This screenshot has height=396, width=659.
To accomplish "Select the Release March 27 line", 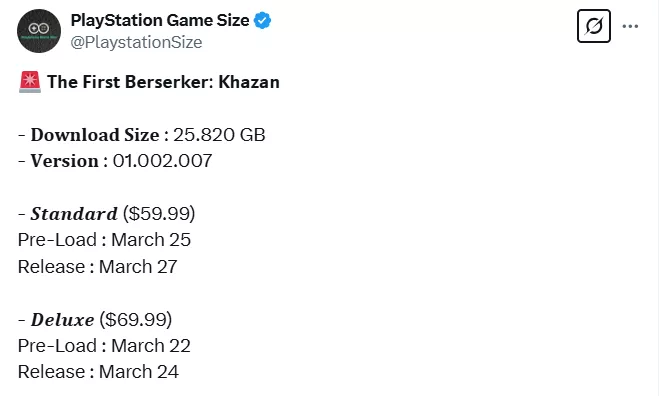I will (98, 267).
